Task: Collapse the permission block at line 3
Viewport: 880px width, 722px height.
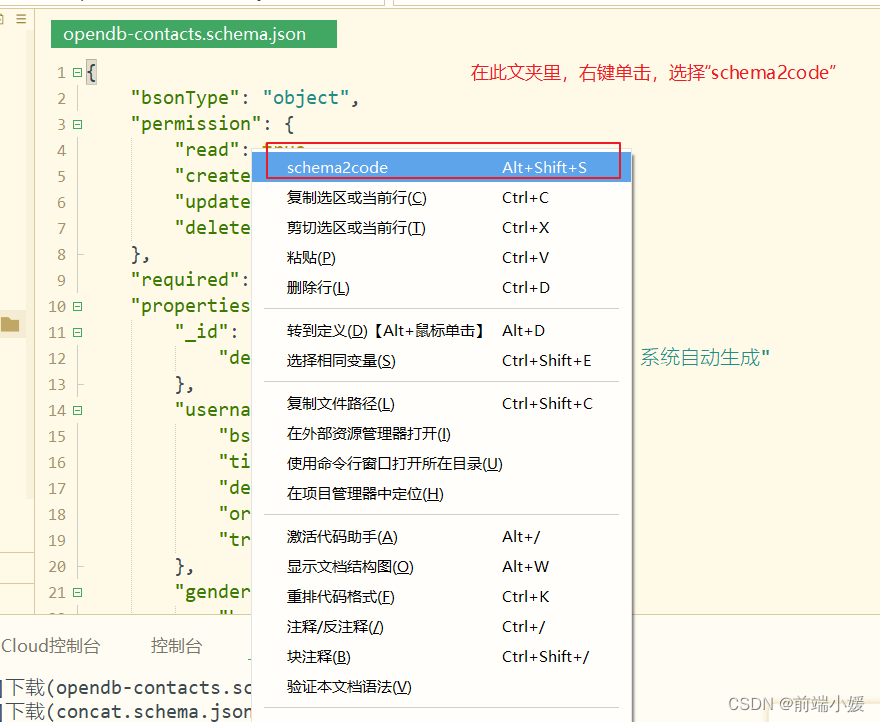Action: pyautogui.click(x=75, y=123)
